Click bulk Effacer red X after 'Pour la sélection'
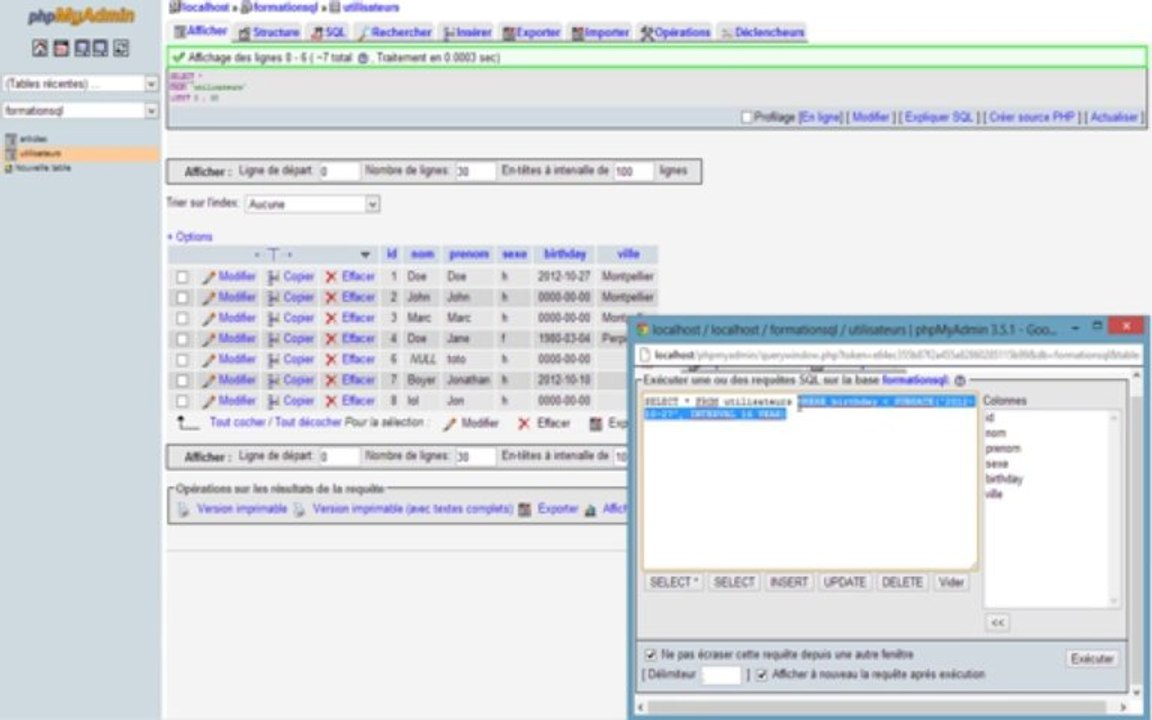The image size is (1152, 720). (524, 424)
